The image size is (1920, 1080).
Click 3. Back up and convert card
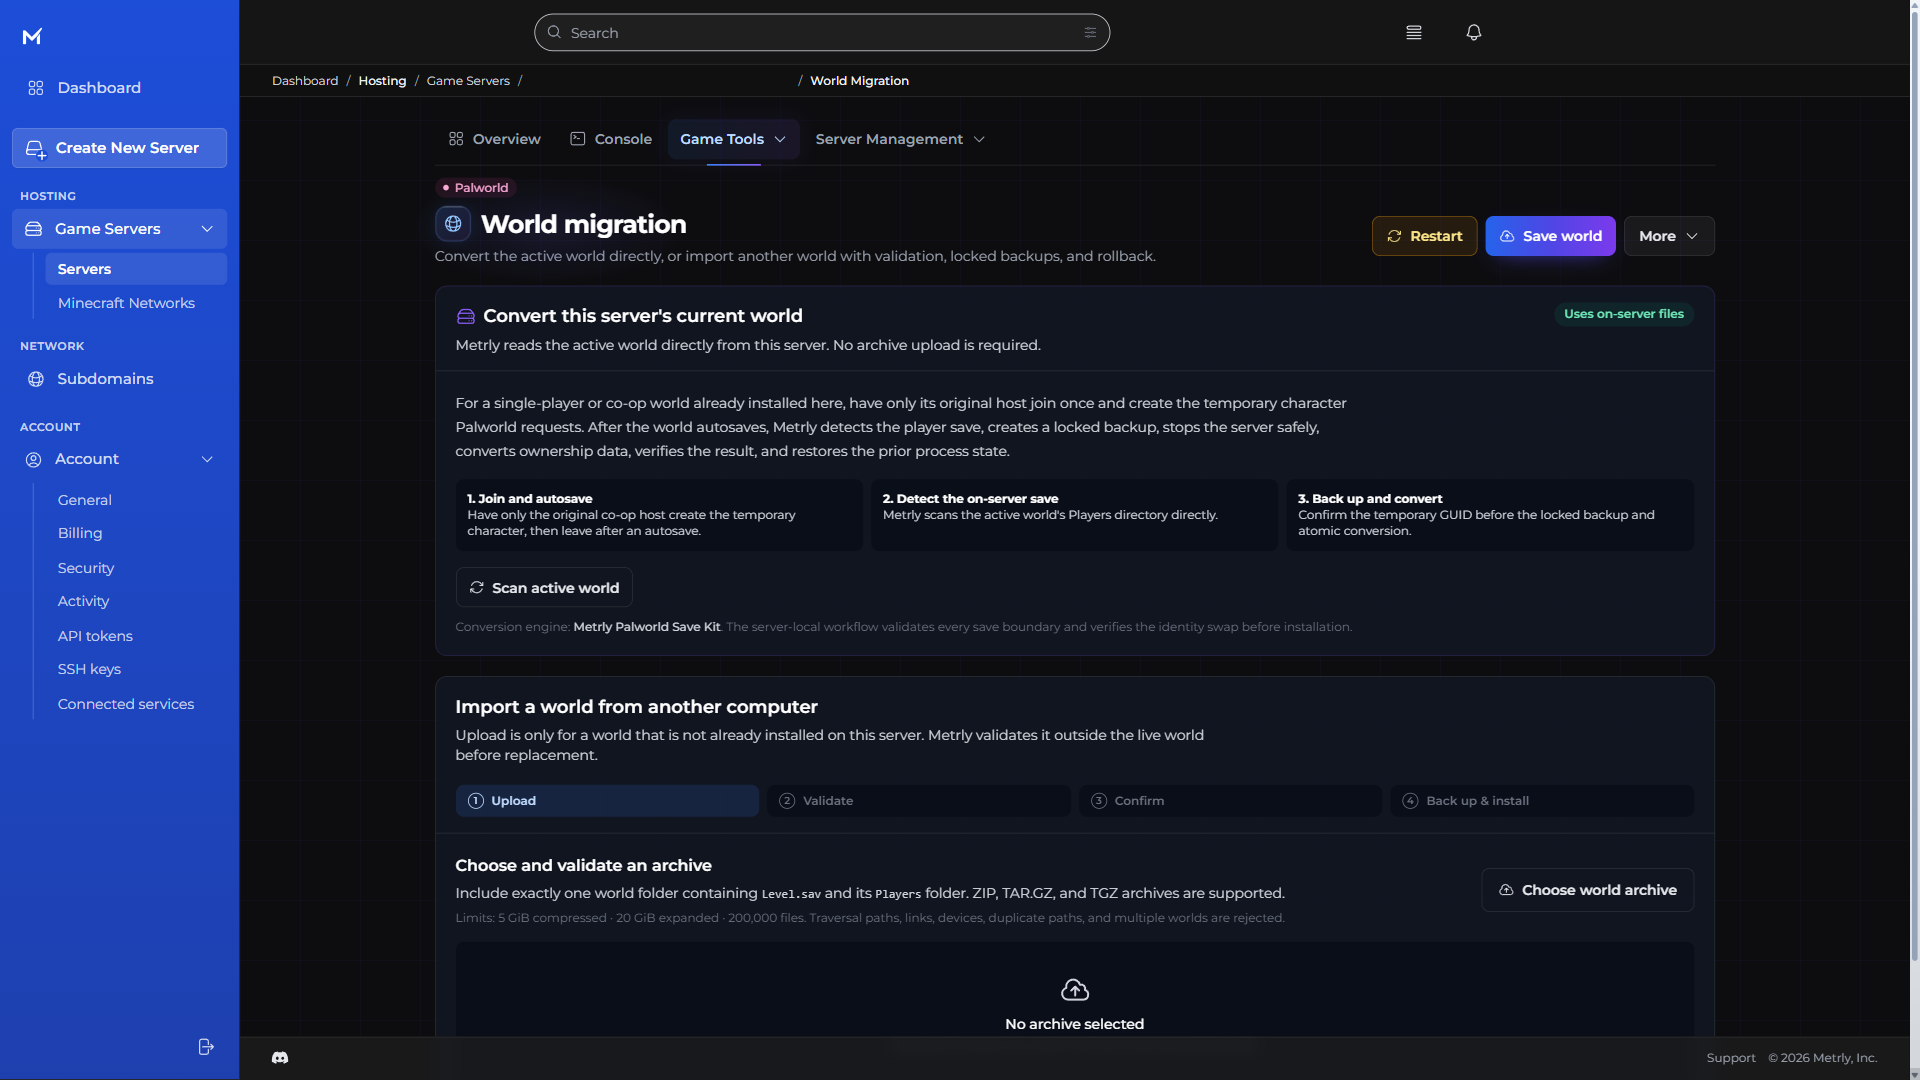[1490, 515]
